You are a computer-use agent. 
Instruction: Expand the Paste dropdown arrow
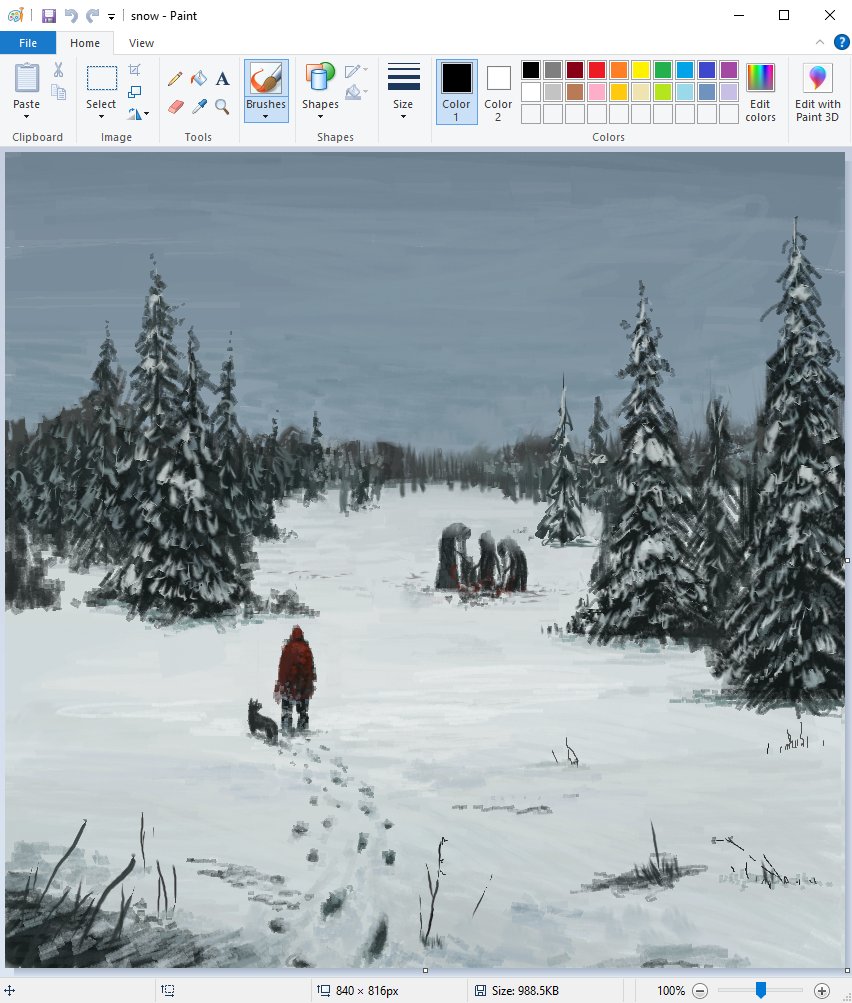coord(26,116)
